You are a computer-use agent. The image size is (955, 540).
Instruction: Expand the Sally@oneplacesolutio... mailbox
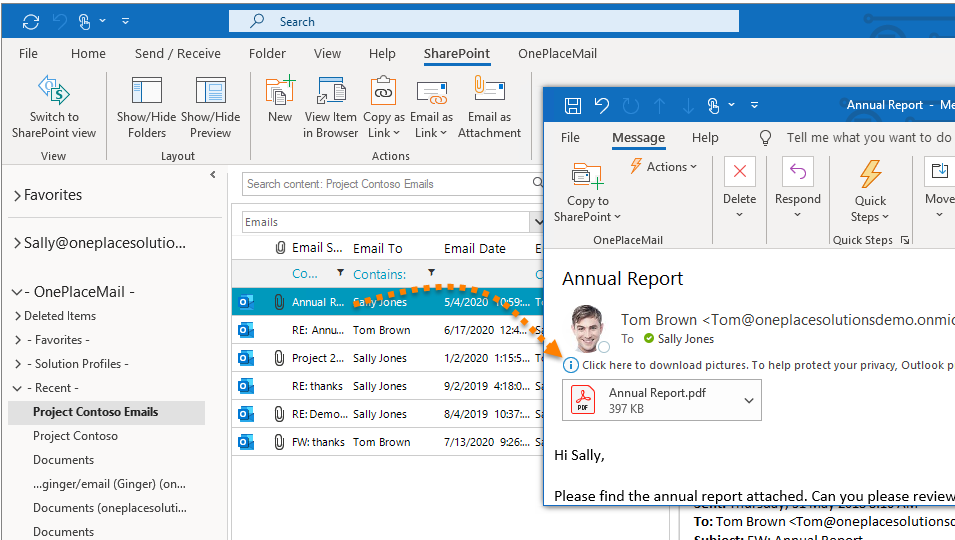tap(17, 243)
